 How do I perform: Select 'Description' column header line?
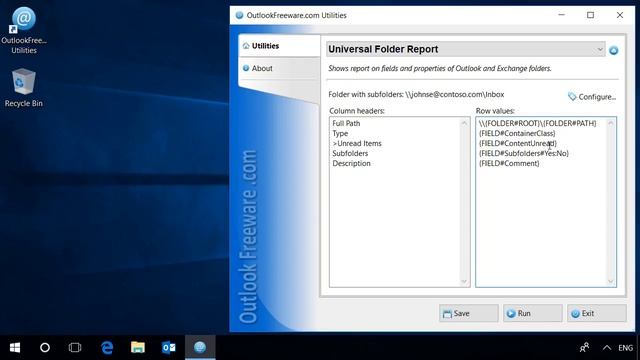click(351, 163)
